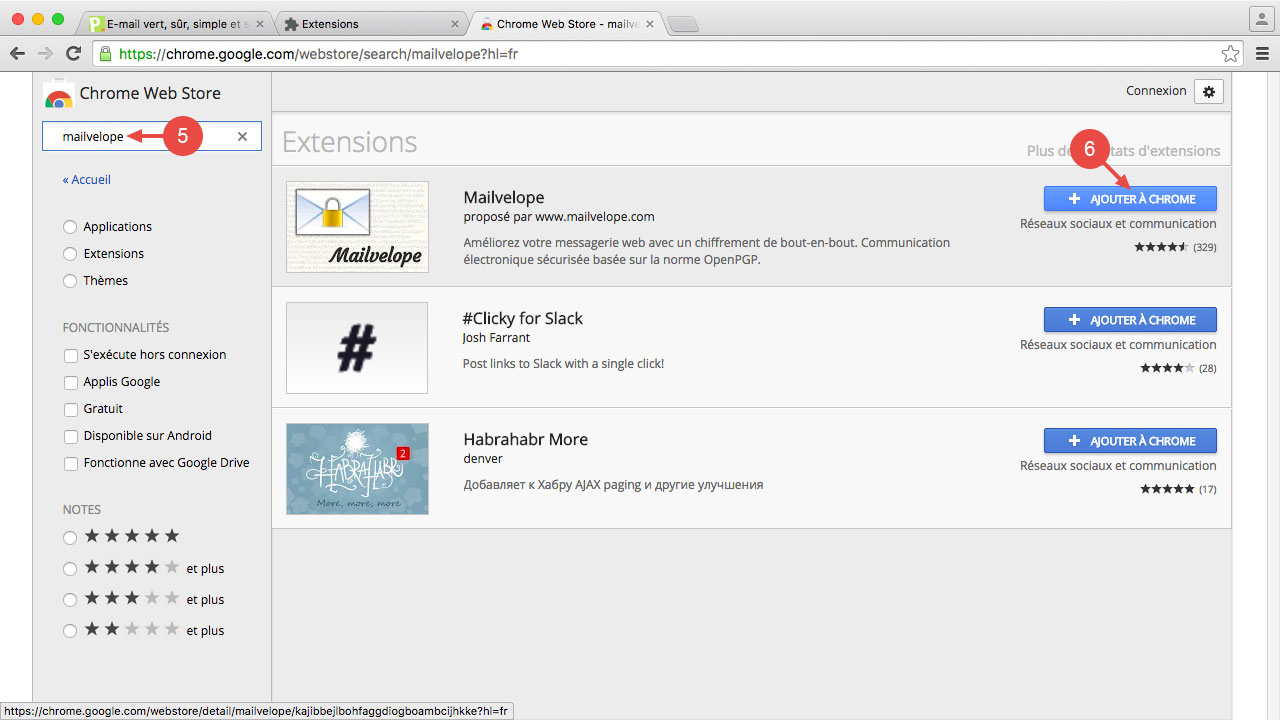Screen dimensions: 1280x720
Task: Select the five-star rating filter
Action: (70, 537)
